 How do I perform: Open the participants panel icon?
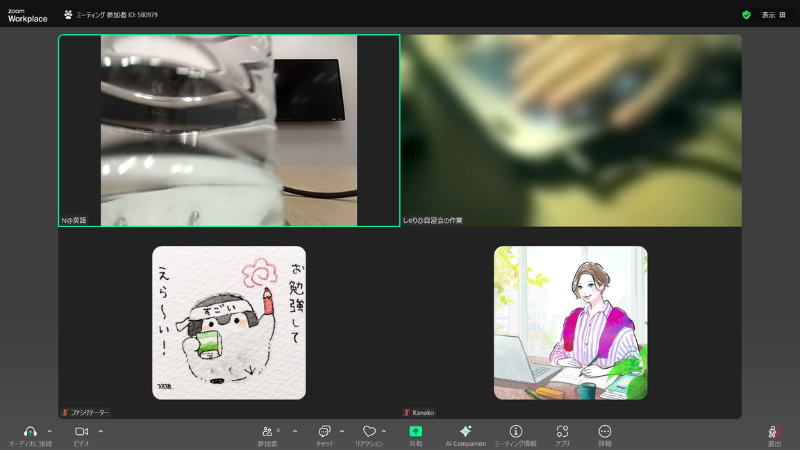coord(267,432)
